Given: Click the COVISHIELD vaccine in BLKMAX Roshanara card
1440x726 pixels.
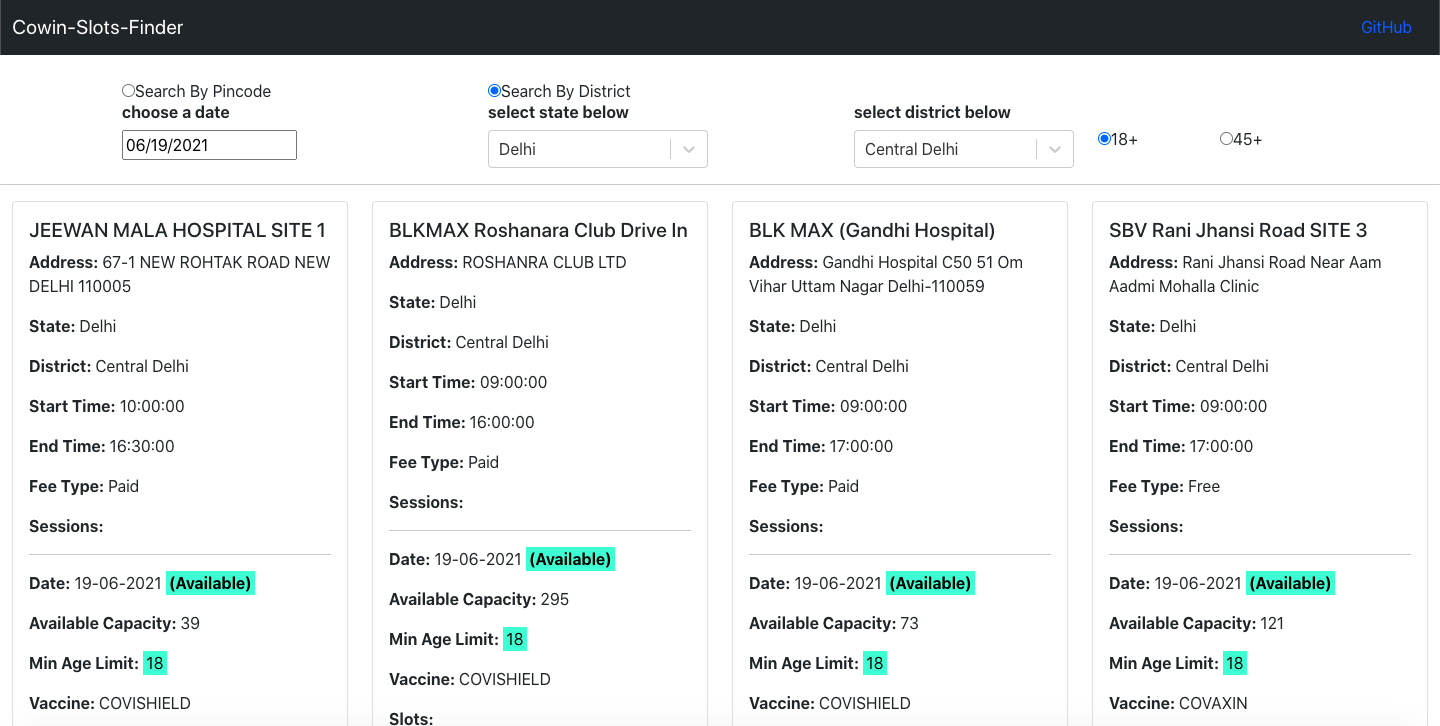Looking at the screenshot, I should coord(505,679).
